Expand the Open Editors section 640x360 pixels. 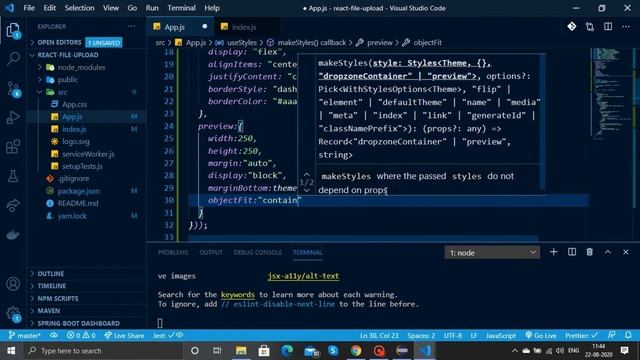(x=59, y=42)
